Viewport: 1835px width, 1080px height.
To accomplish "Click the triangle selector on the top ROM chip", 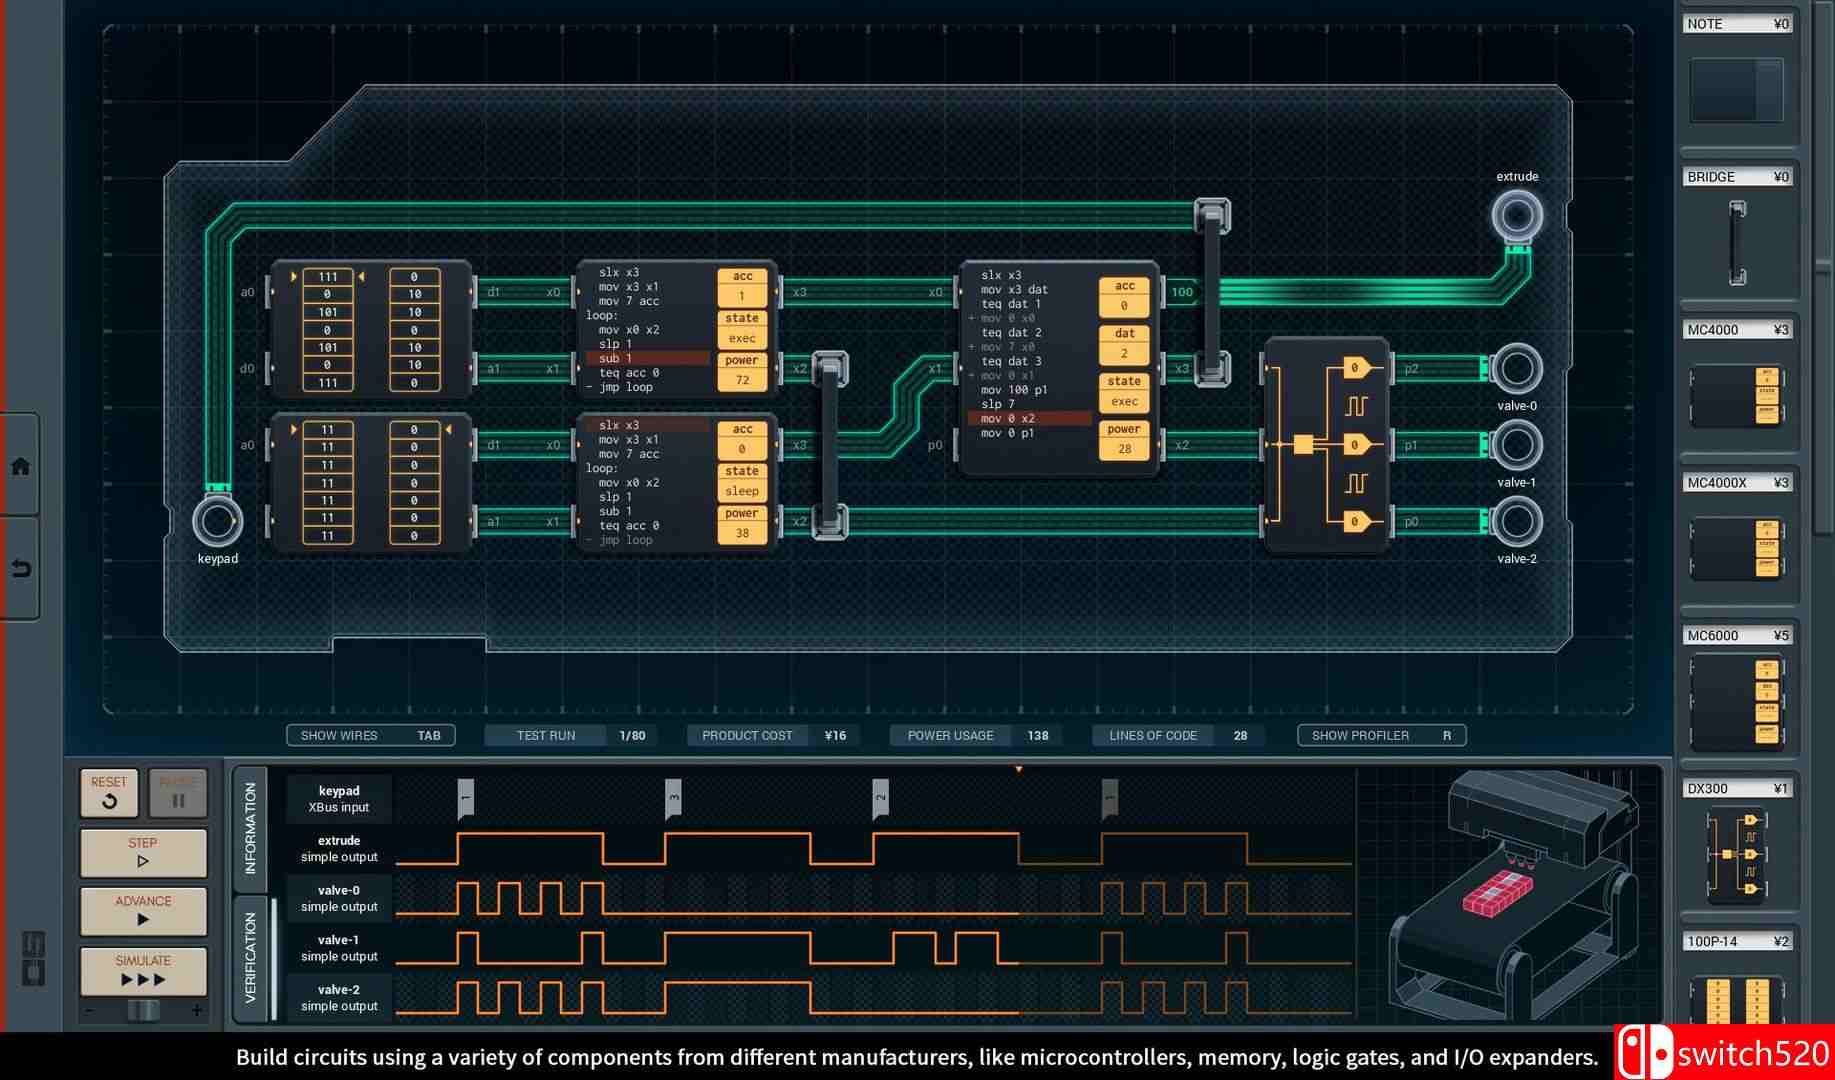I will (x=291, y=277).
